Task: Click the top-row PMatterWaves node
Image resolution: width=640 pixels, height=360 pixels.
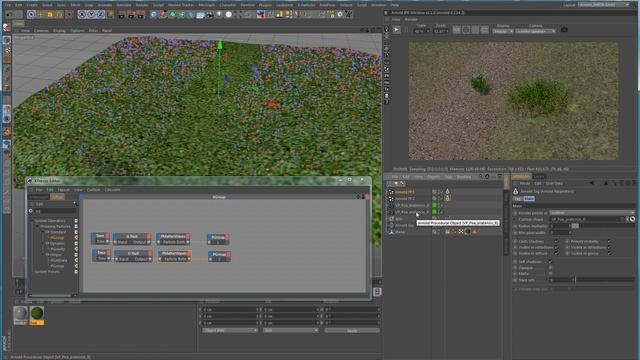Action: (x=173, y=239)
